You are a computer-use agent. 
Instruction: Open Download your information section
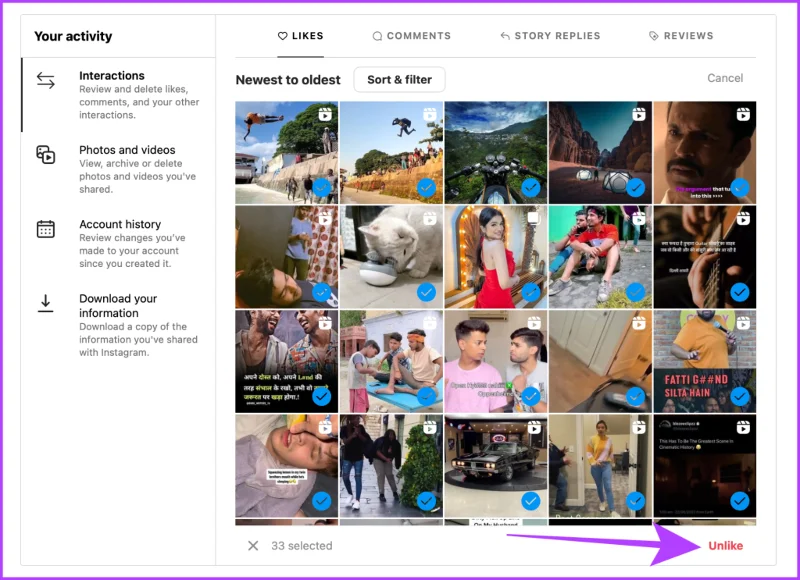(x=118, y=325)
